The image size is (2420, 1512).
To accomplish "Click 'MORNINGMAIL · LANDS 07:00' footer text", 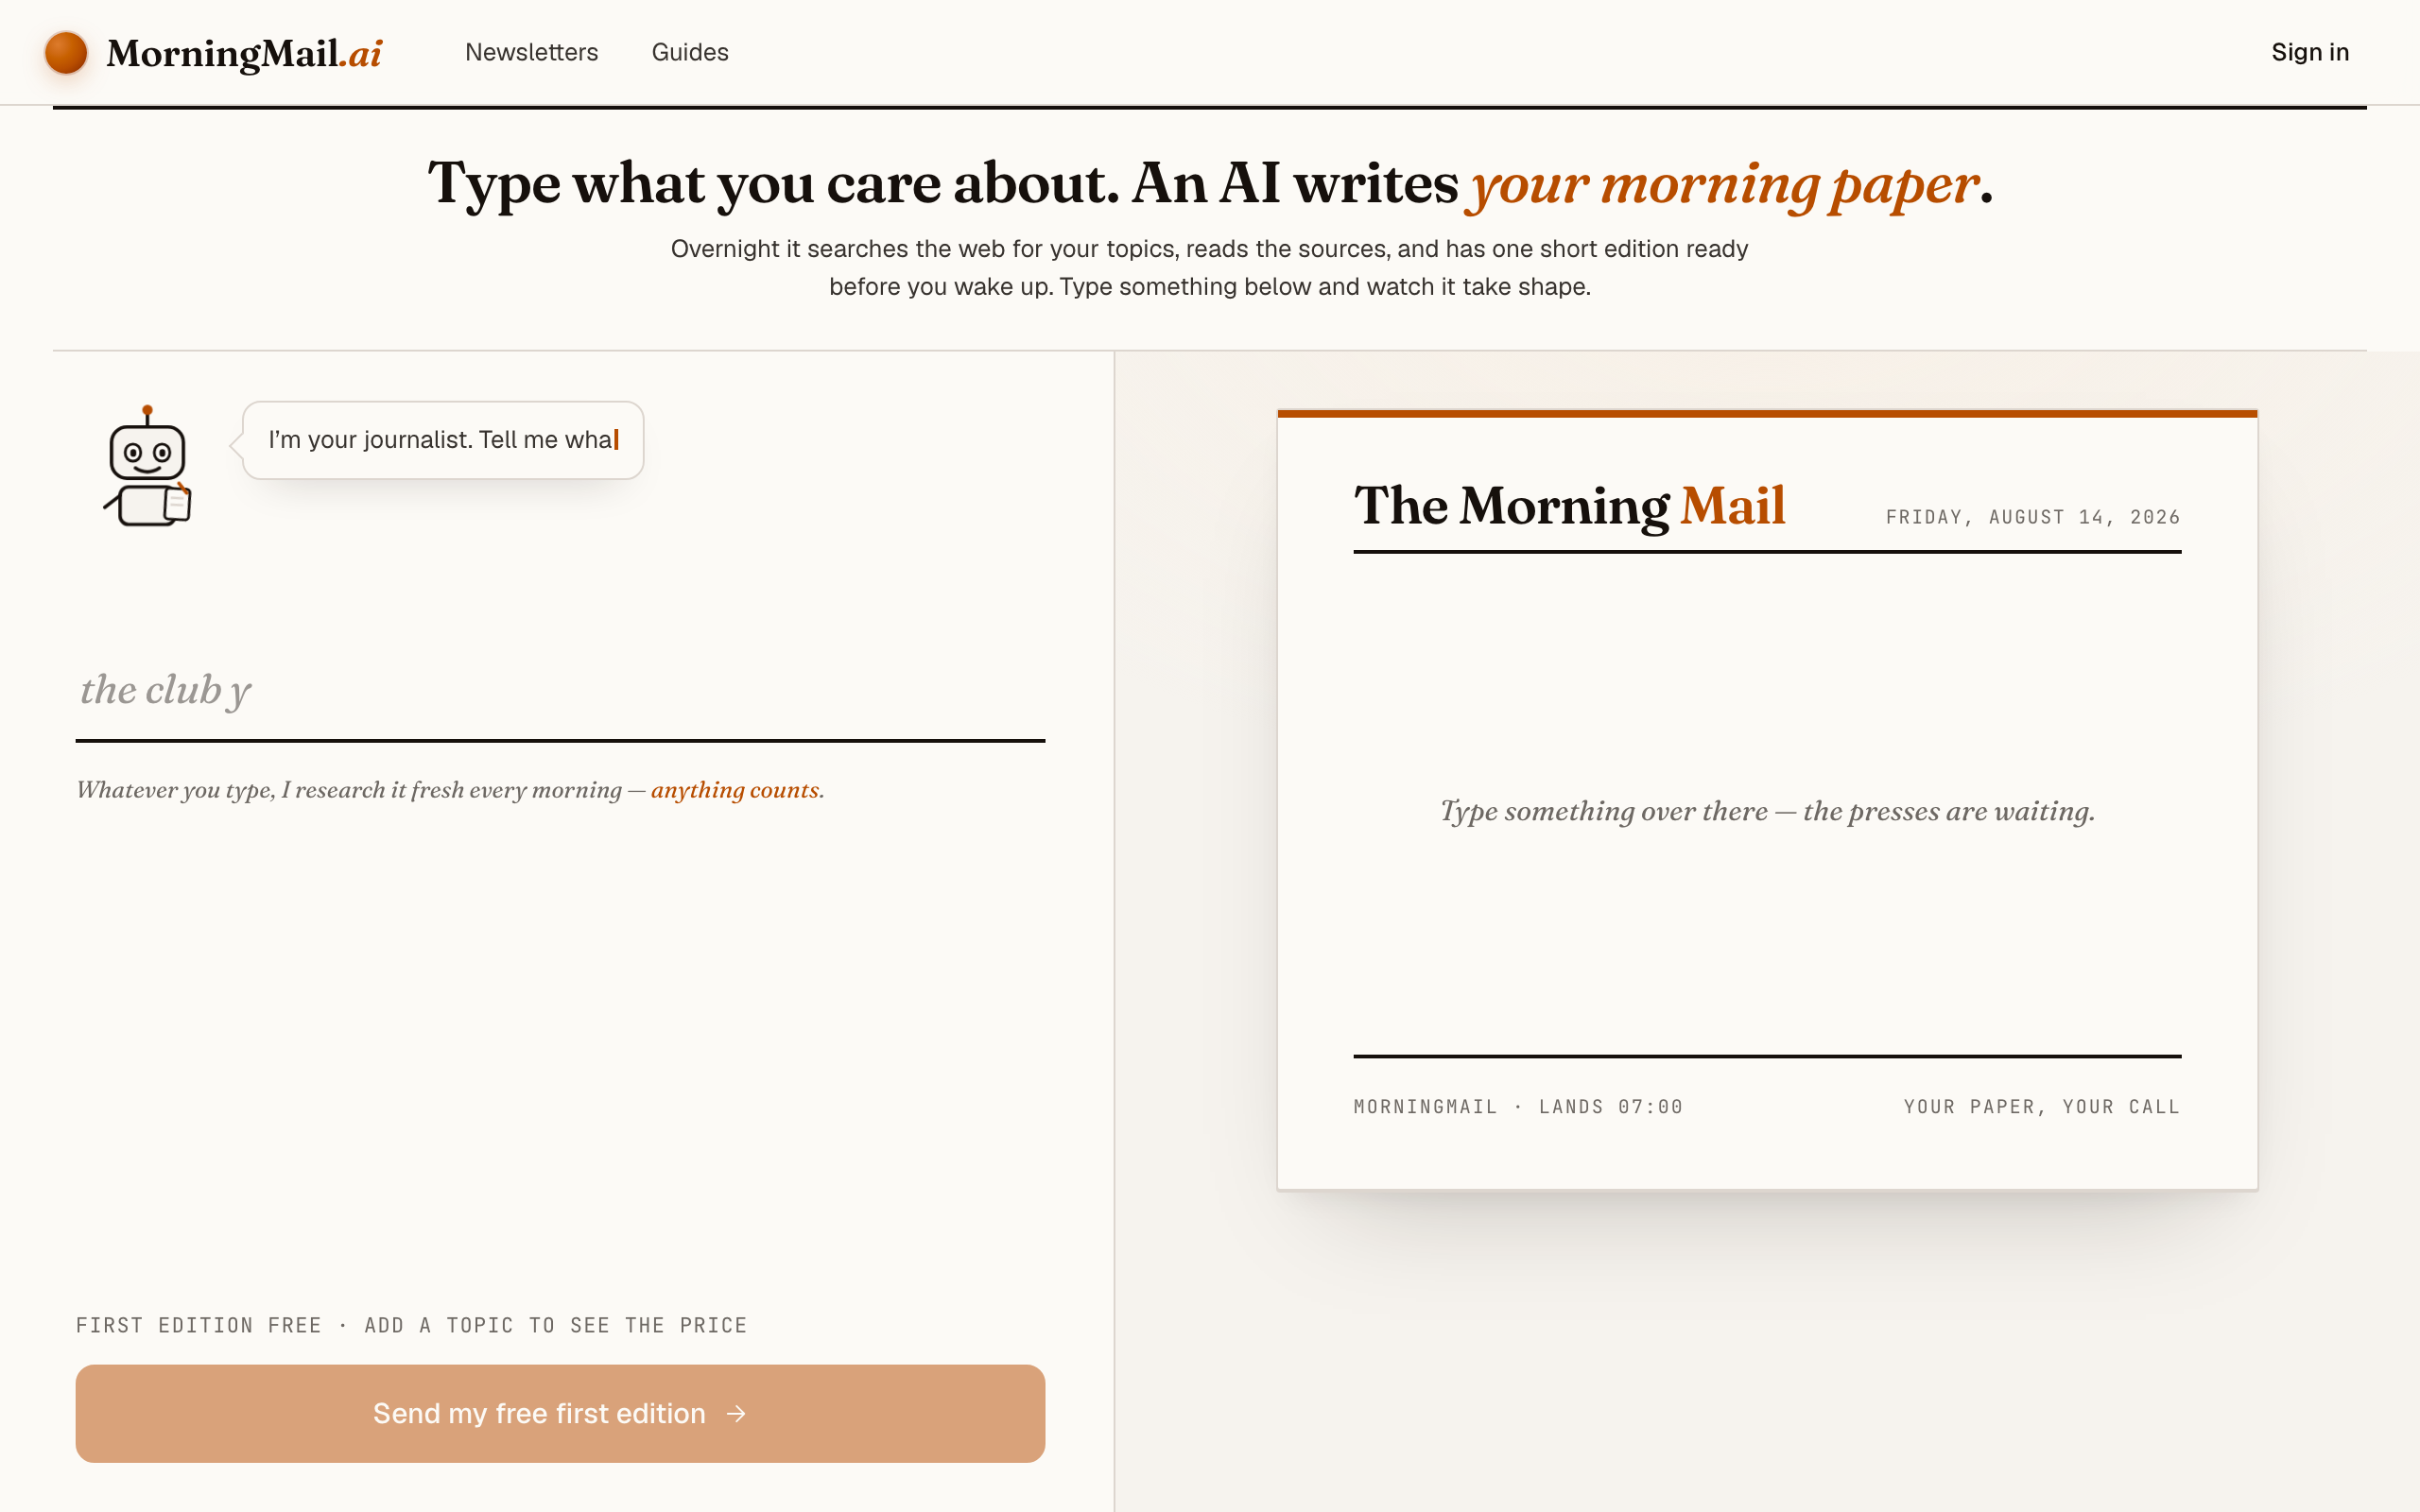I will click(x=1518, y=1107).
